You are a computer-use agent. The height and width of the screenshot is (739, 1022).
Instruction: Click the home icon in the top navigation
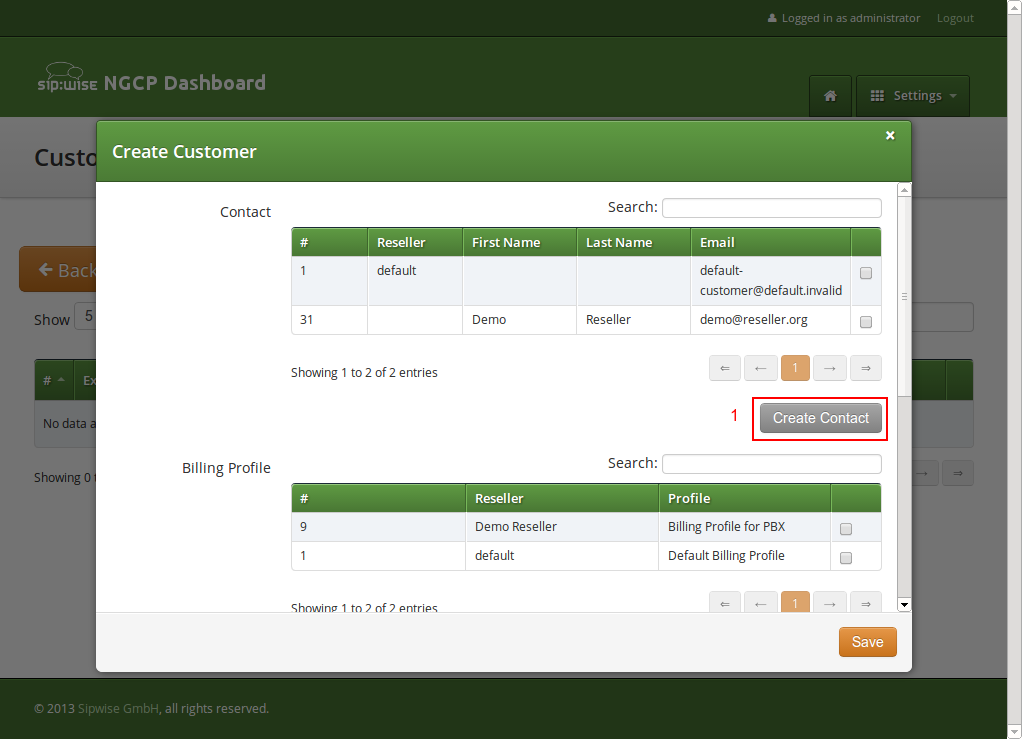click(x=830, y=95)
